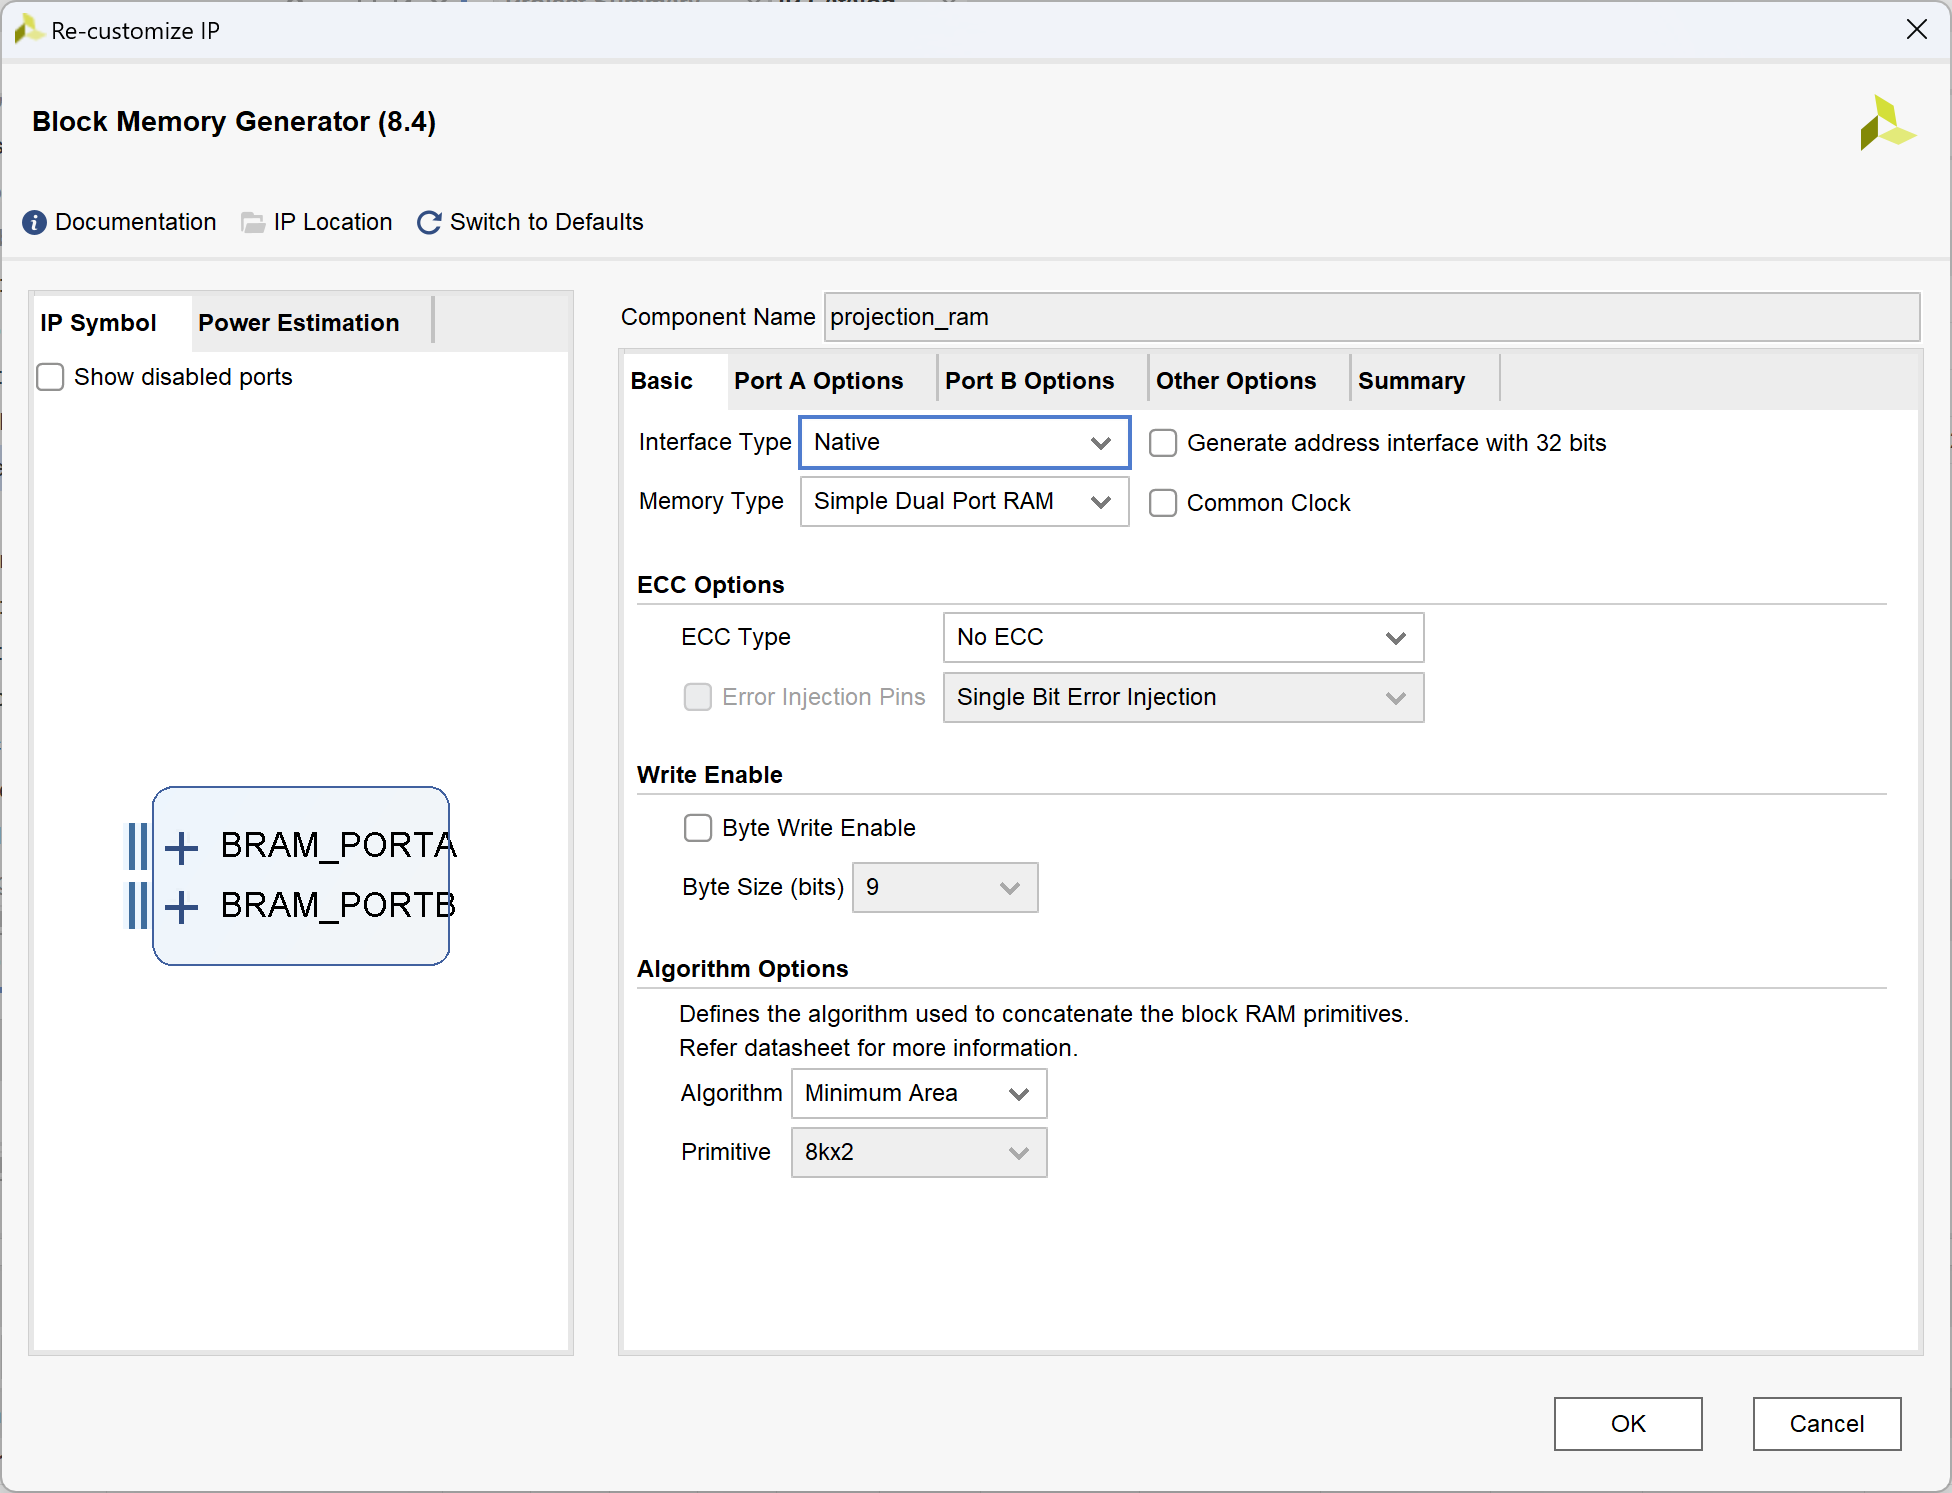Expand the ECC Type dropdown
1952x1493 pixels.
click(1182, 637)
